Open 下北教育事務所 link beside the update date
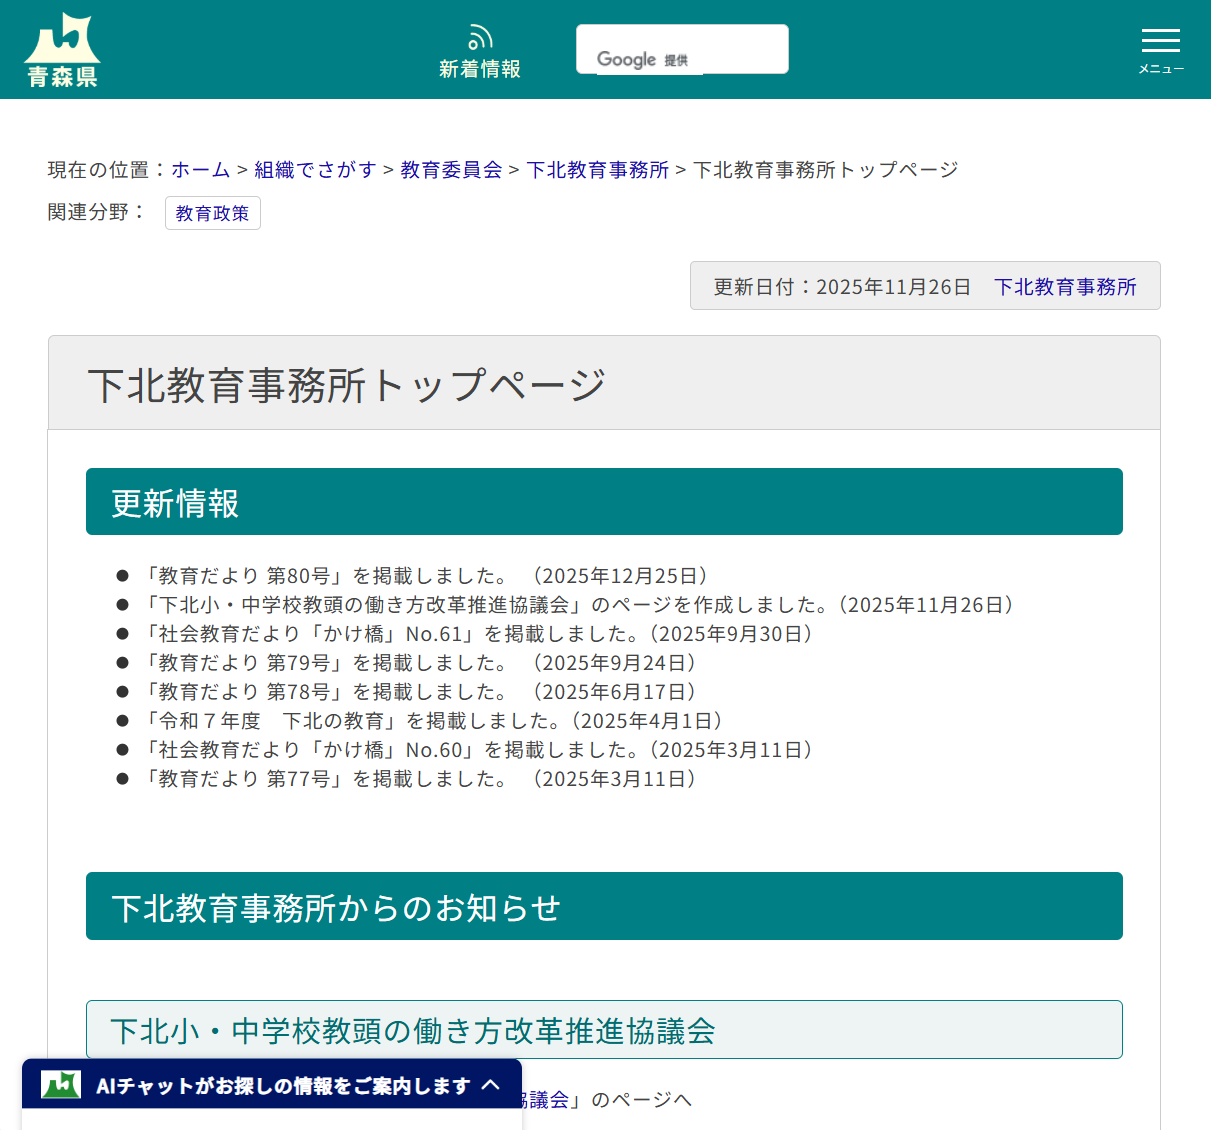 1066,286
